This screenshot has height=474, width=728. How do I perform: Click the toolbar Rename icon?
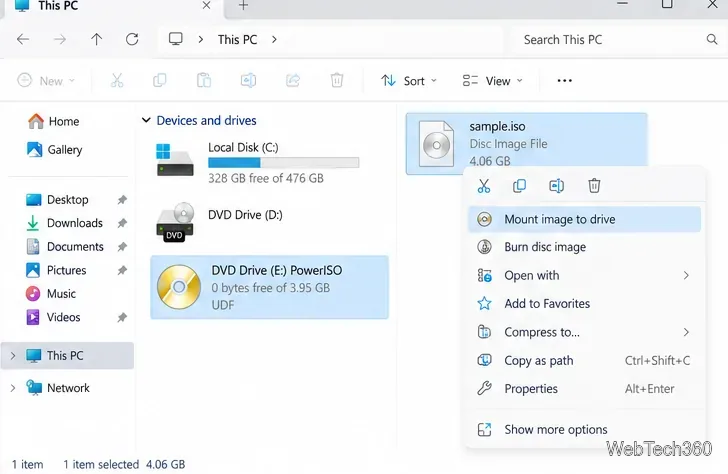(x=248, y=80)
